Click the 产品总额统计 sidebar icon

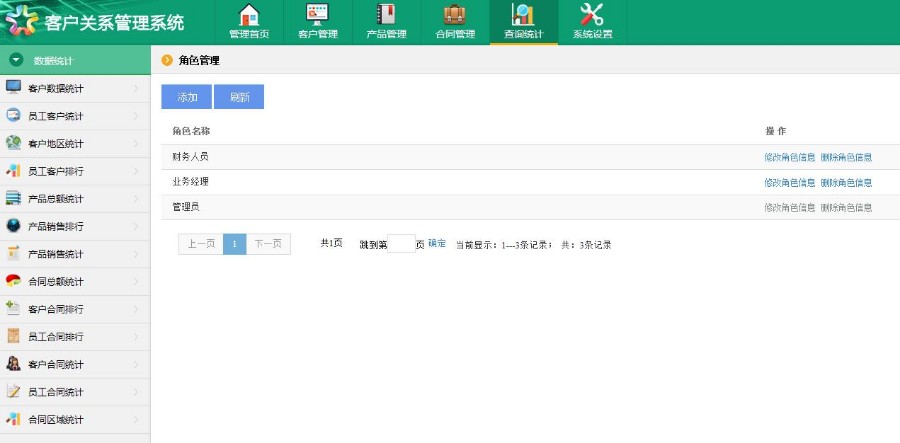(x=13, y=198)
